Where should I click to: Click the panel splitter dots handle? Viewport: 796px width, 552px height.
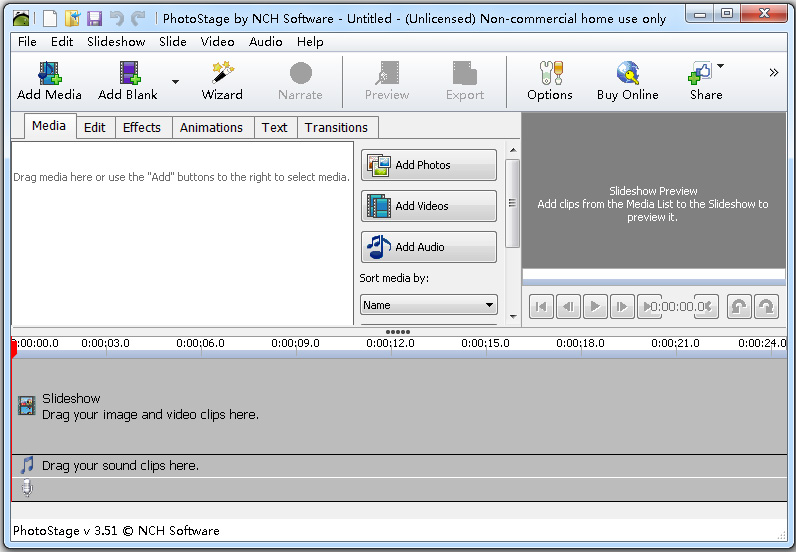click(398, 332)
